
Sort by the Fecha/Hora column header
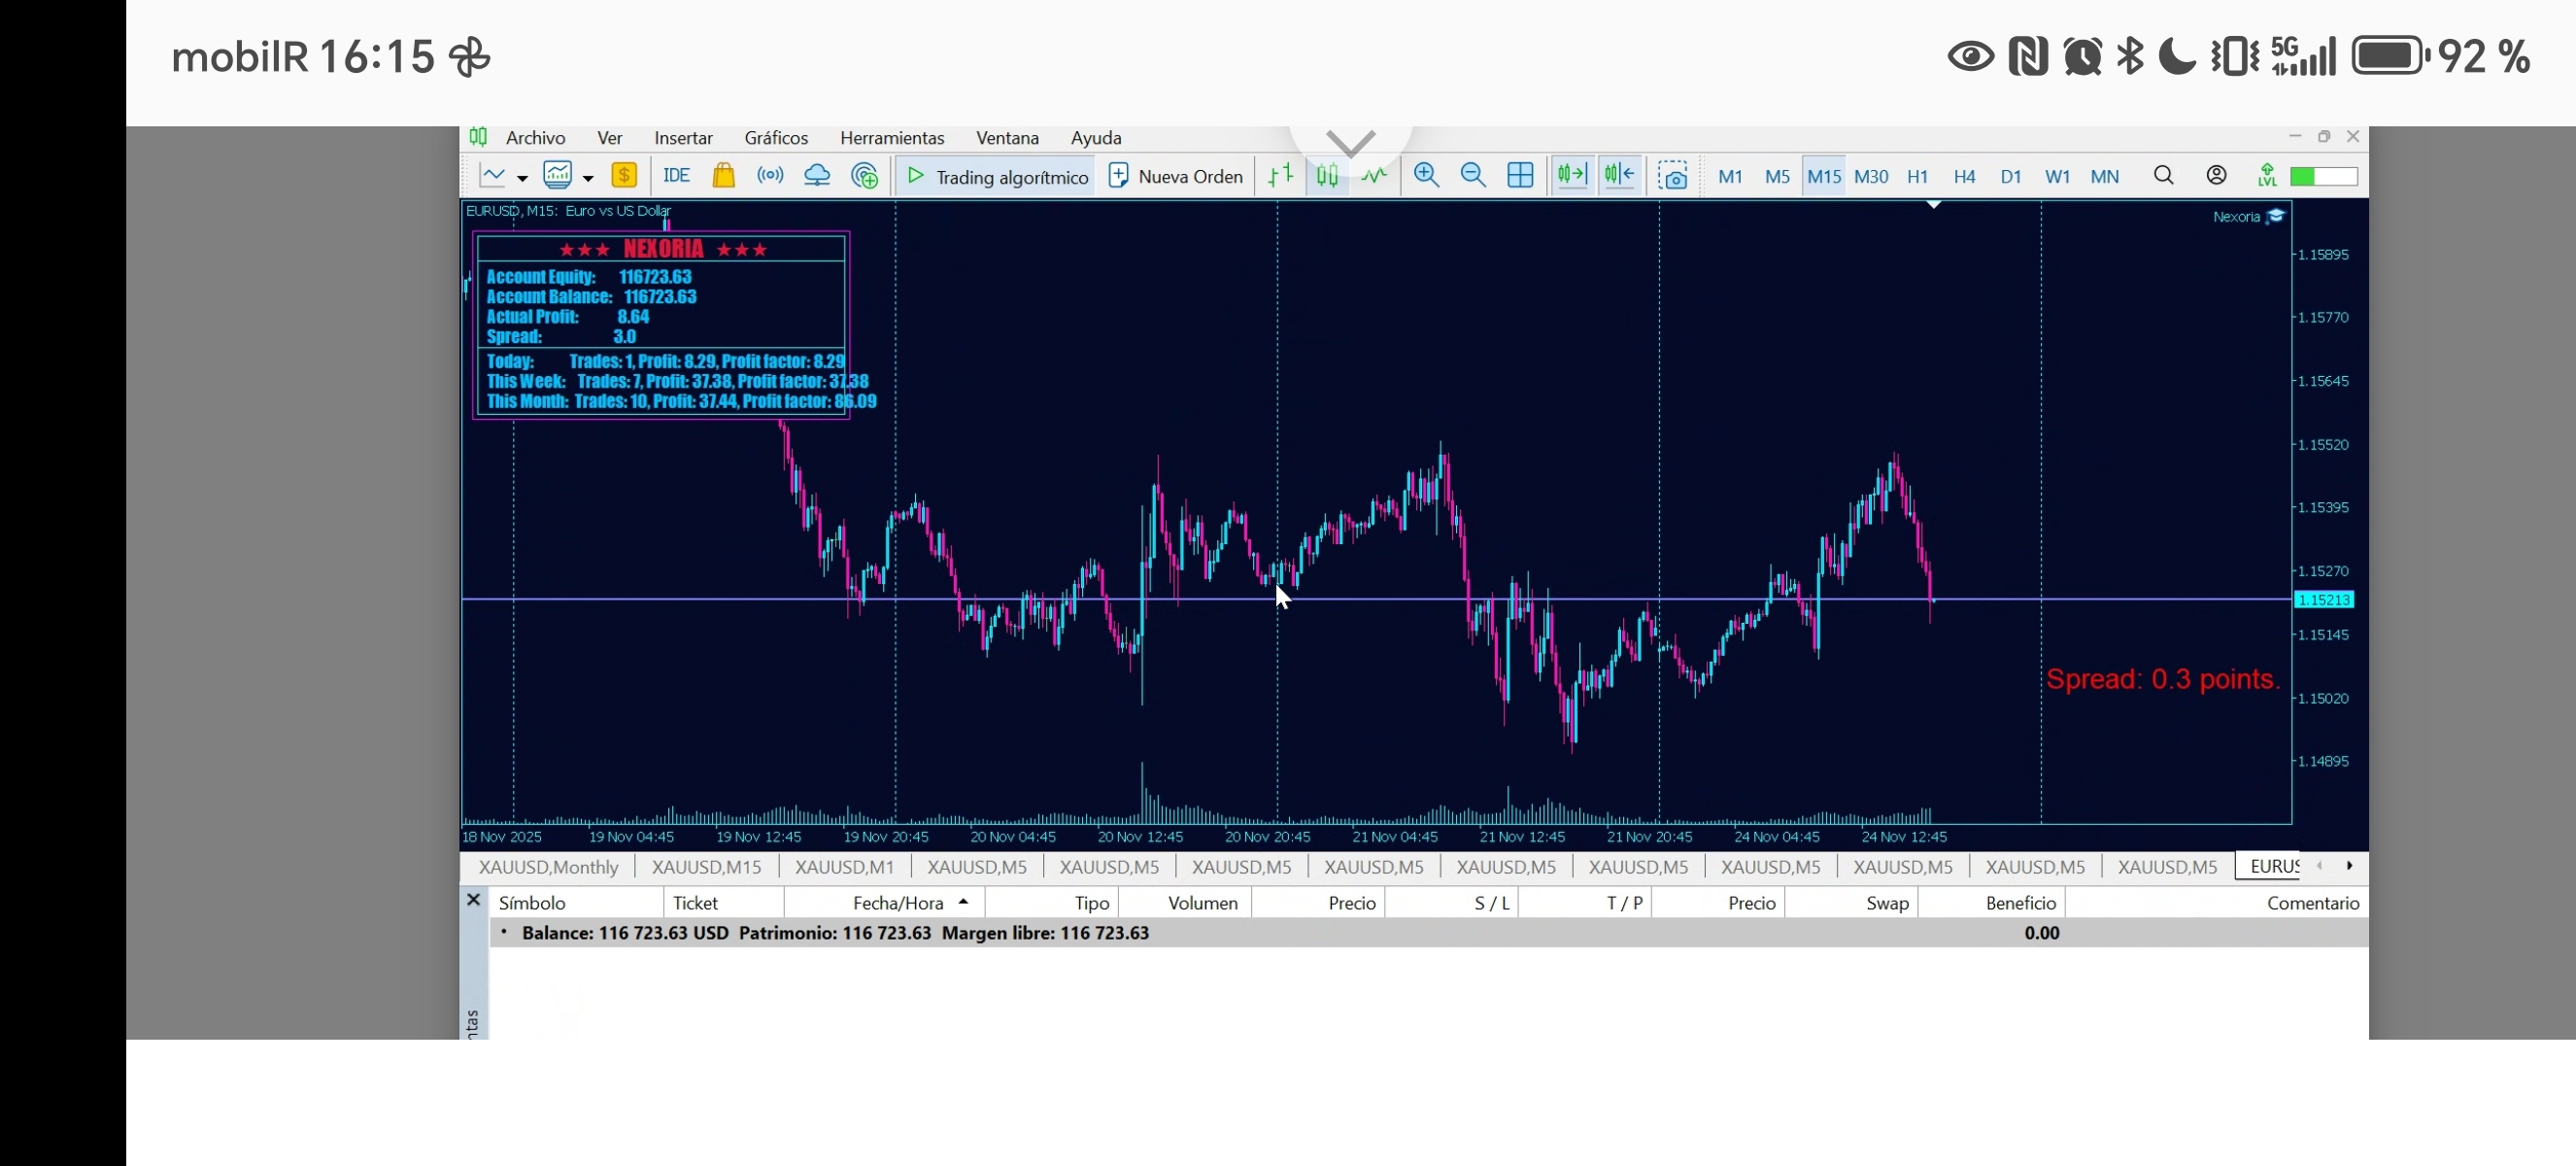898,903
